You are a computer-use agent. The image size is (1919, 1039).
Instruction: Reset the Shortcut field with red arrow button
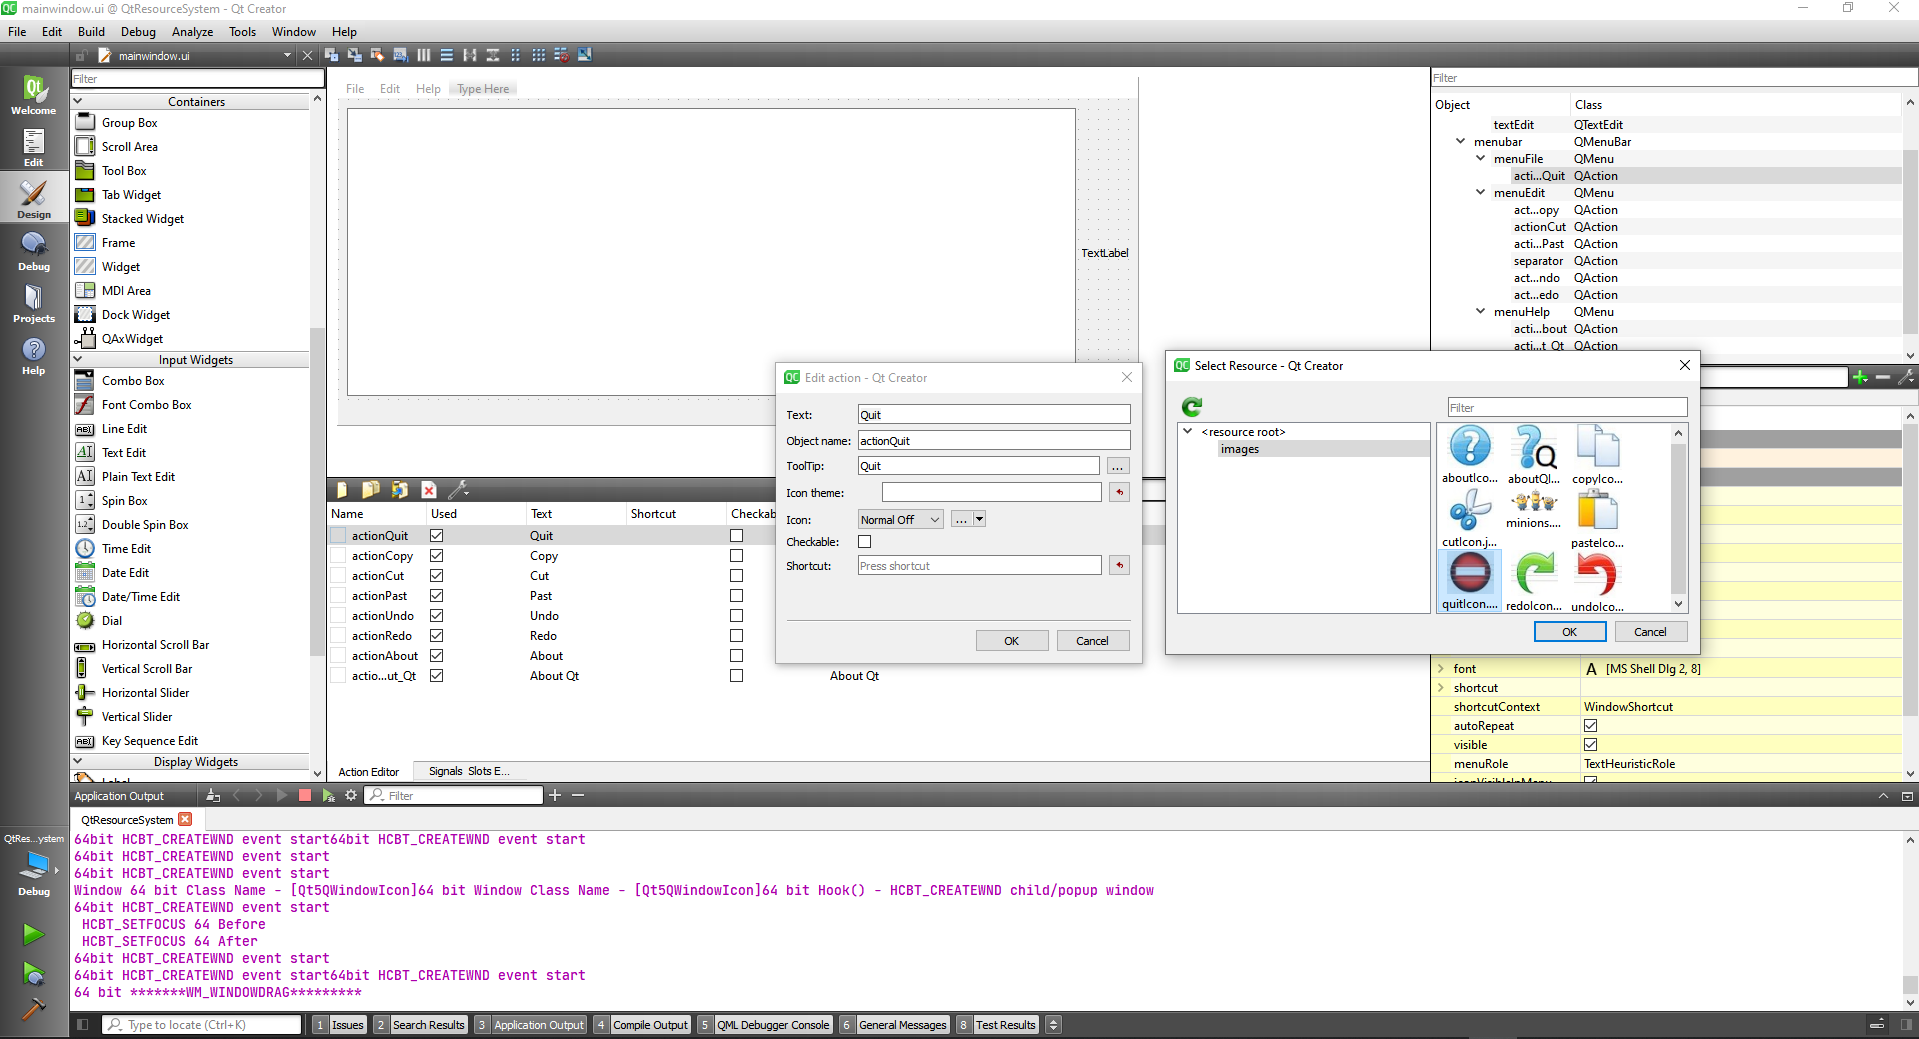pos(1120,565)
